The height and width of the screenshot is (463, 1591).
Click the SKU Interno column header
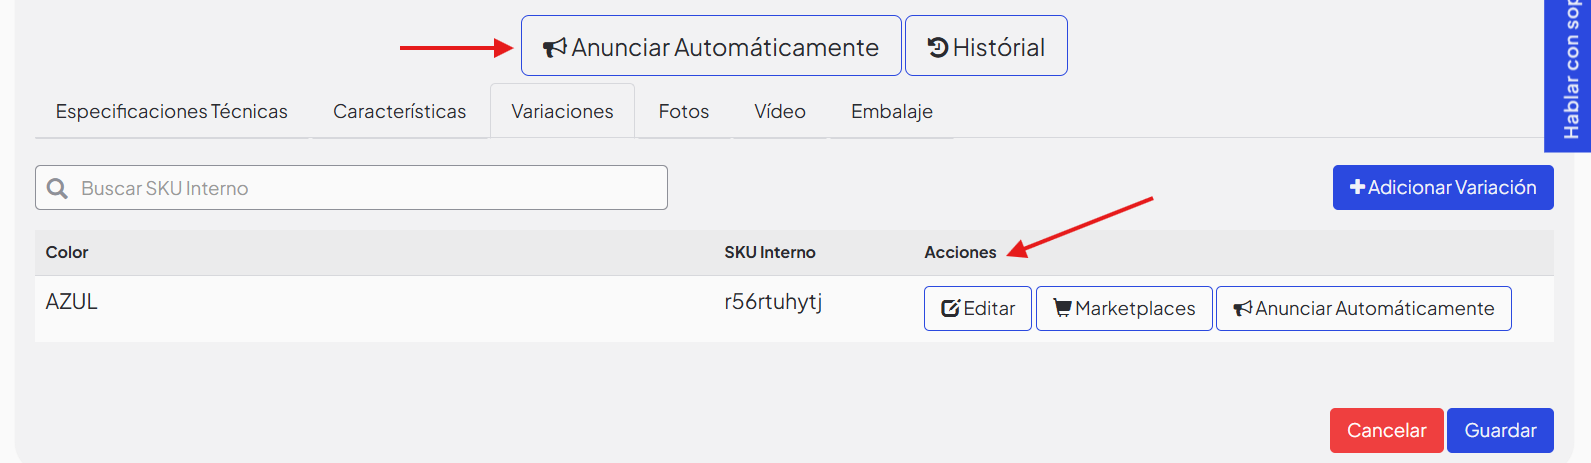[770, 252]
